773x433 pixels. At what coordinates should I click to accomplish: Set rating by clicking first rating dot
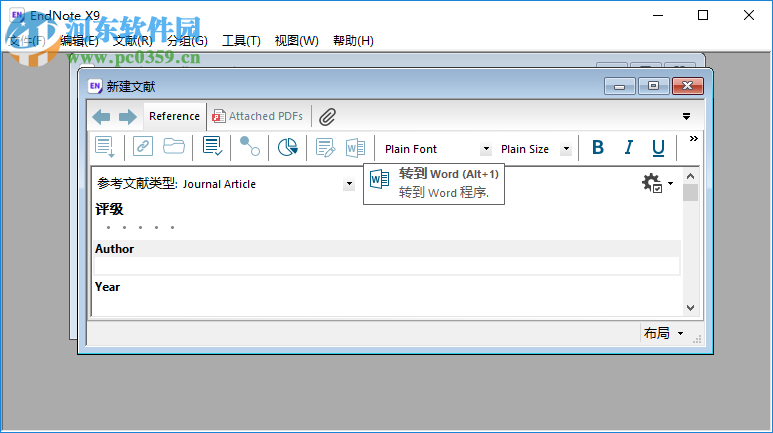[x=108, y=227]
